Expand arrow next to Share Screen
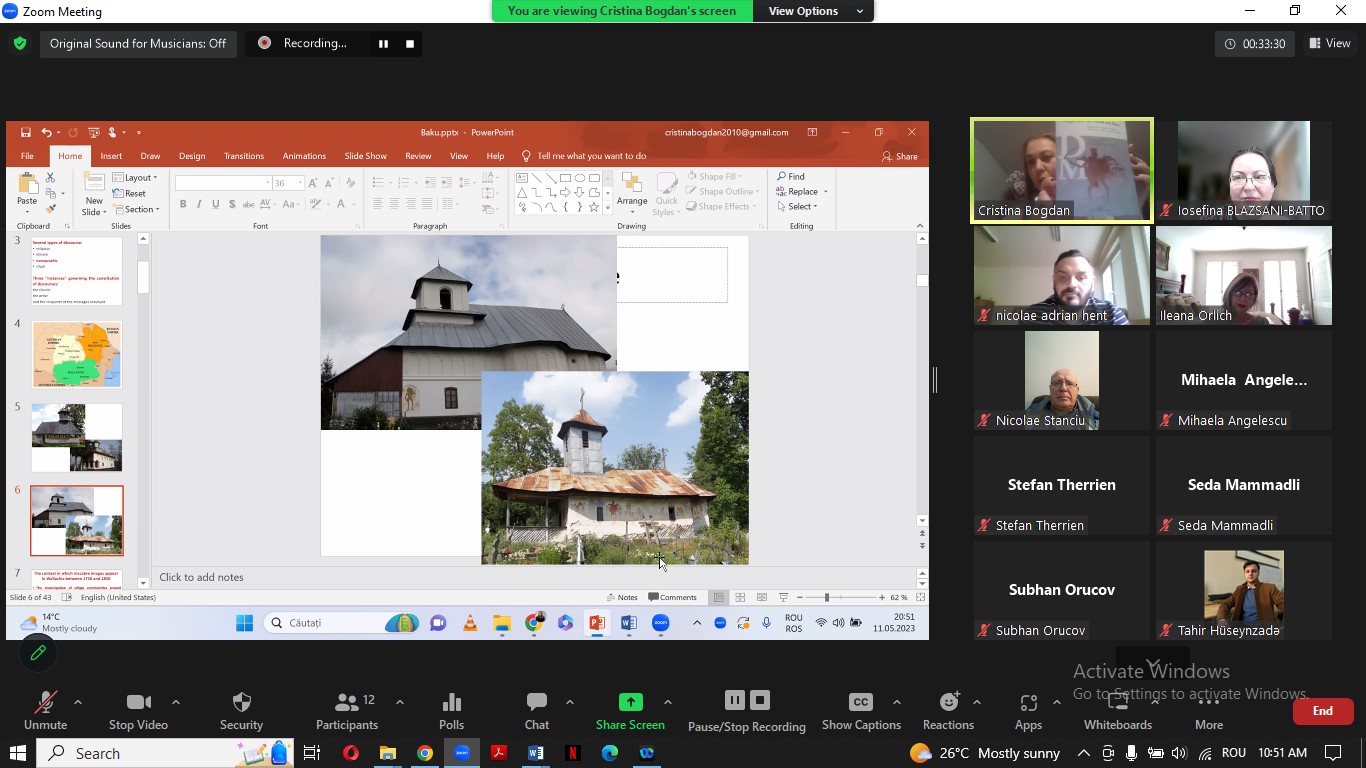Screen dimensions: 1366x768 [x=668, y=702]
